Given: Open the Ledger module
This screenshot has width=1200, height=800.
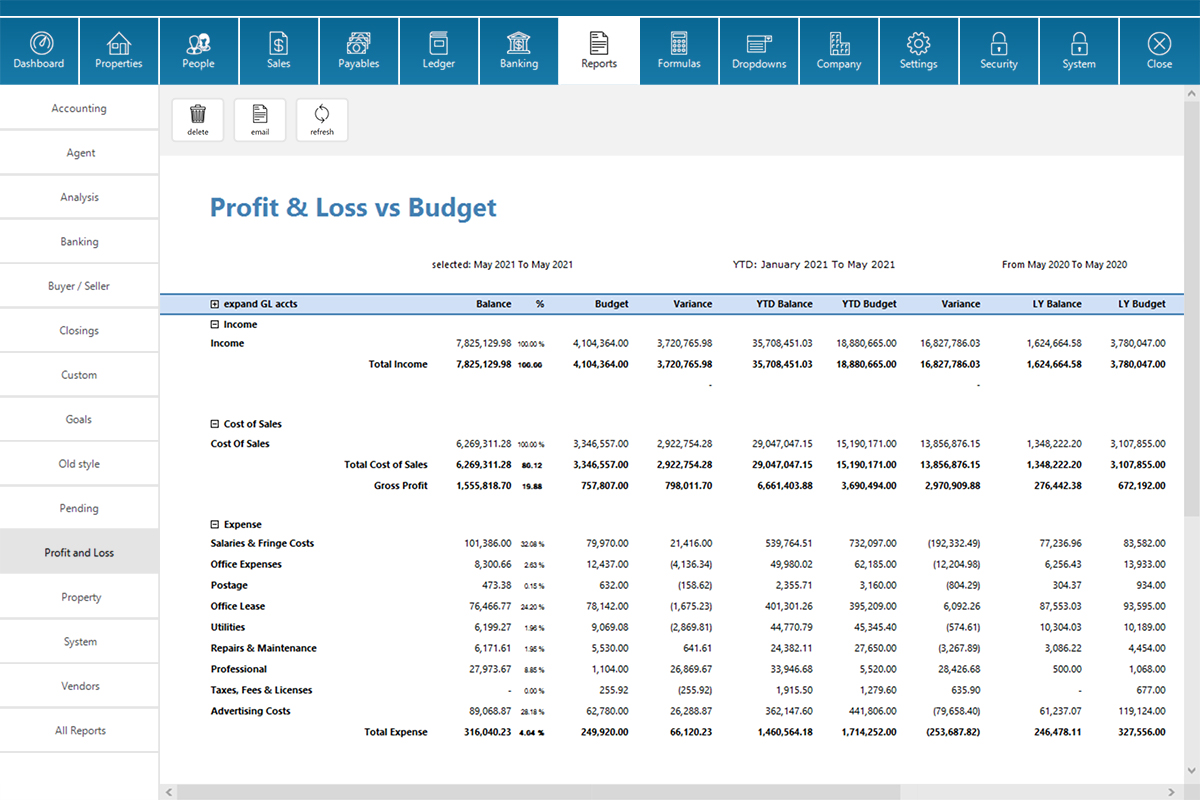Looking at the screenshot, I should pyautogui.click(x=438, y=50).
